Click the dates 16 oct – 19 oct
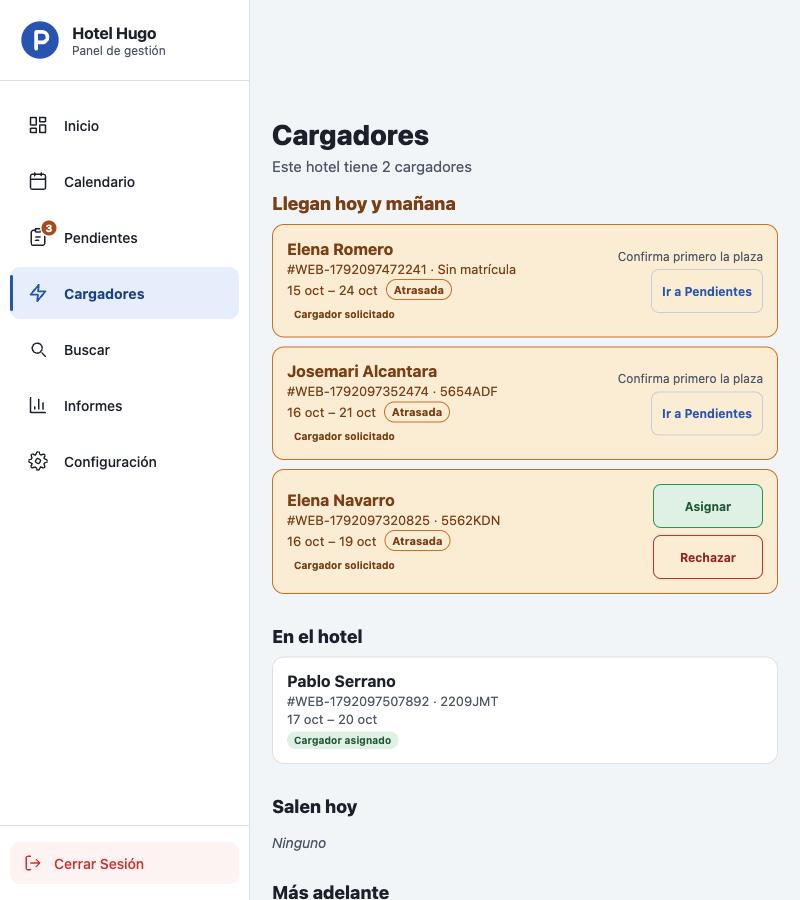800x900 pixels. tap(332, 541)
